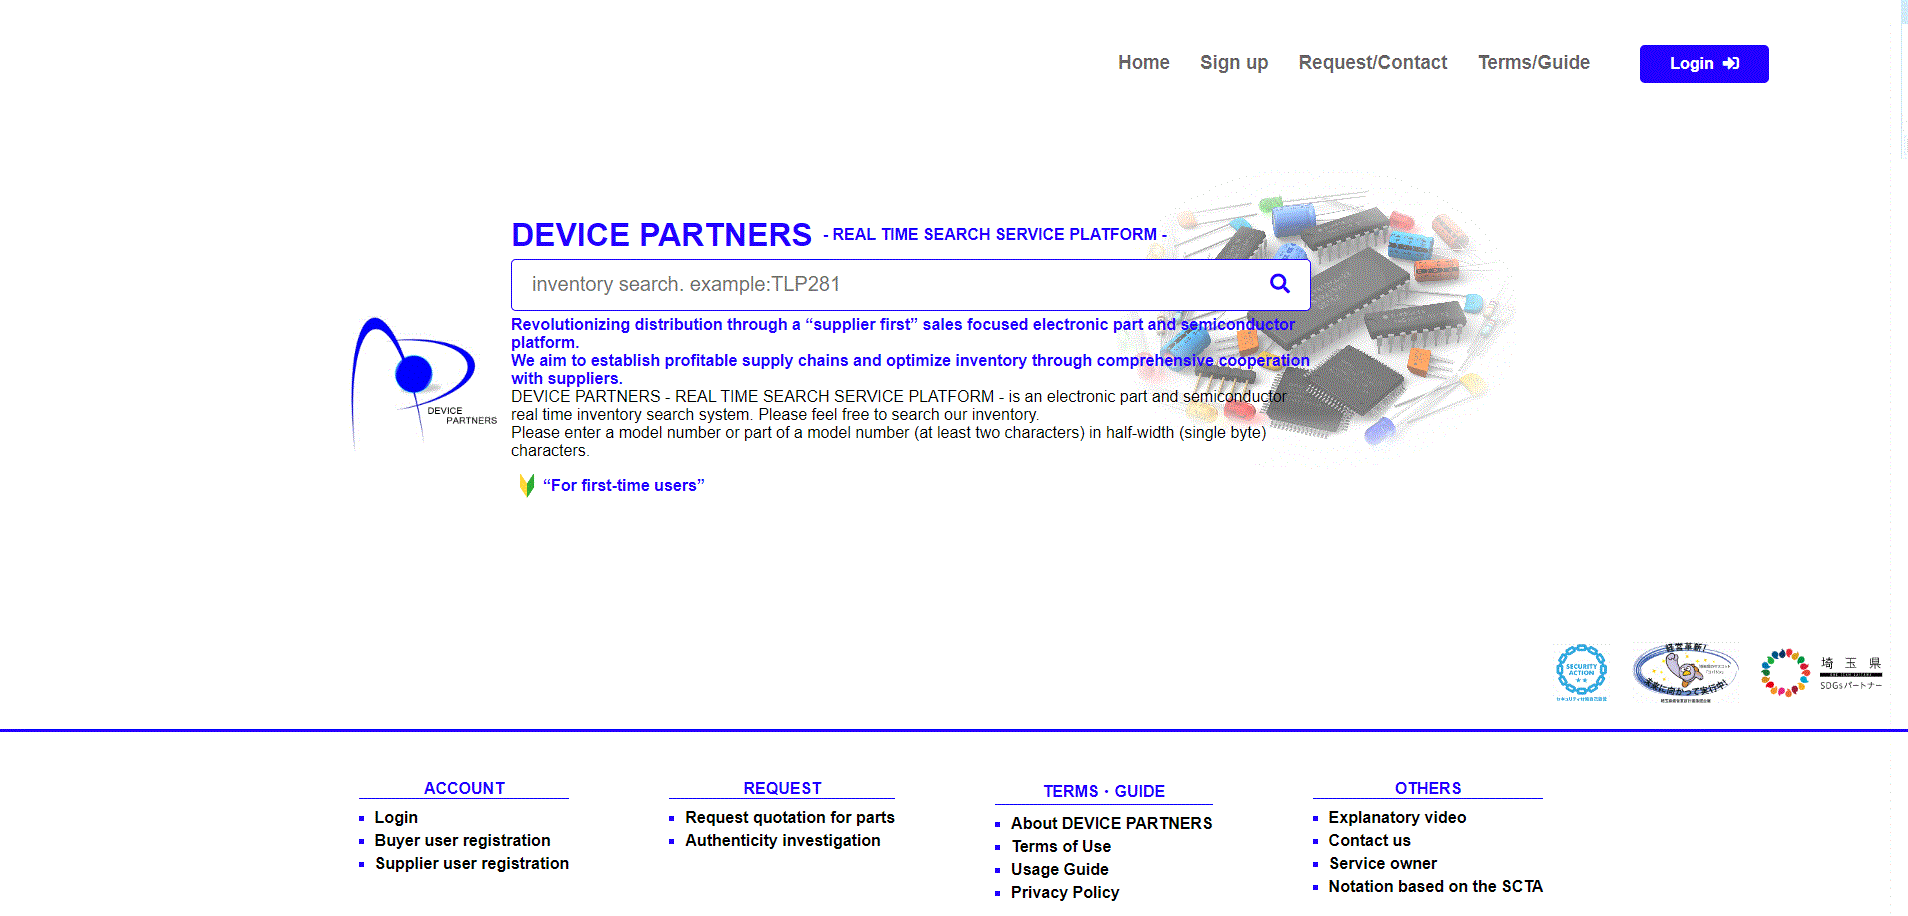Open the Saitama SDGs partner badge

point(1822,673)
